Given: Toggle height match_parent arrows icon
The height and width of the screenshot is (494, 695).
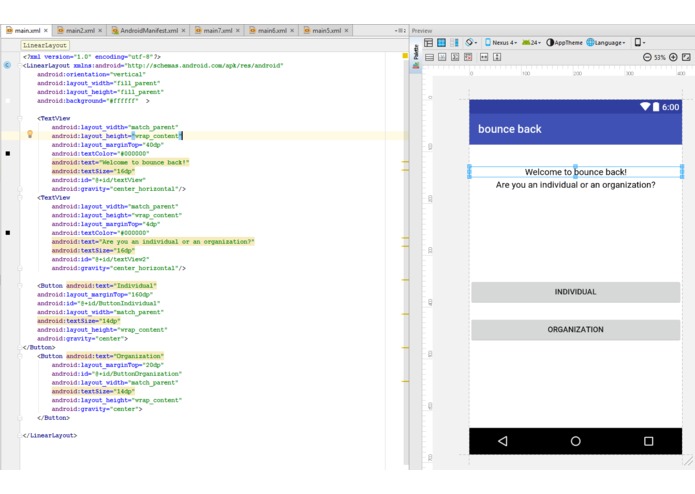Looking at the screenshot, I should [x=497, y=57].
